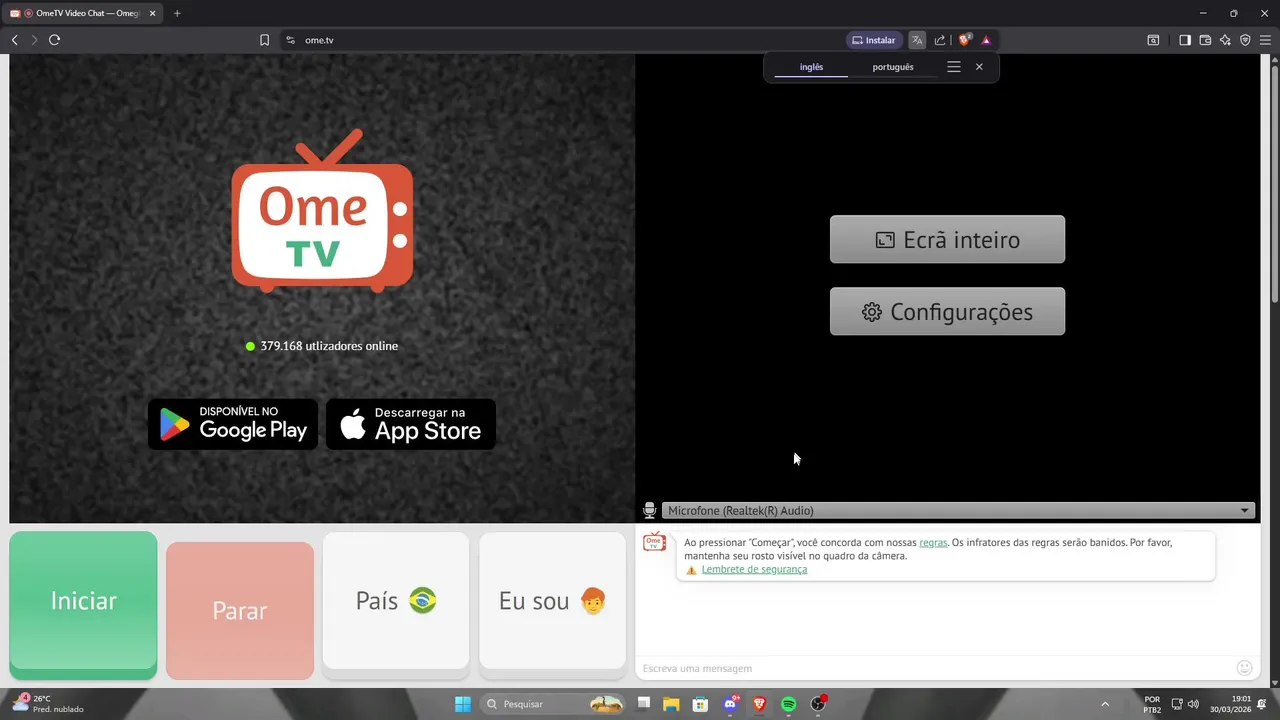The height and width of the screenshot is (720, 1280).
Task: Click the Parar button
Action: click(240, 611)
